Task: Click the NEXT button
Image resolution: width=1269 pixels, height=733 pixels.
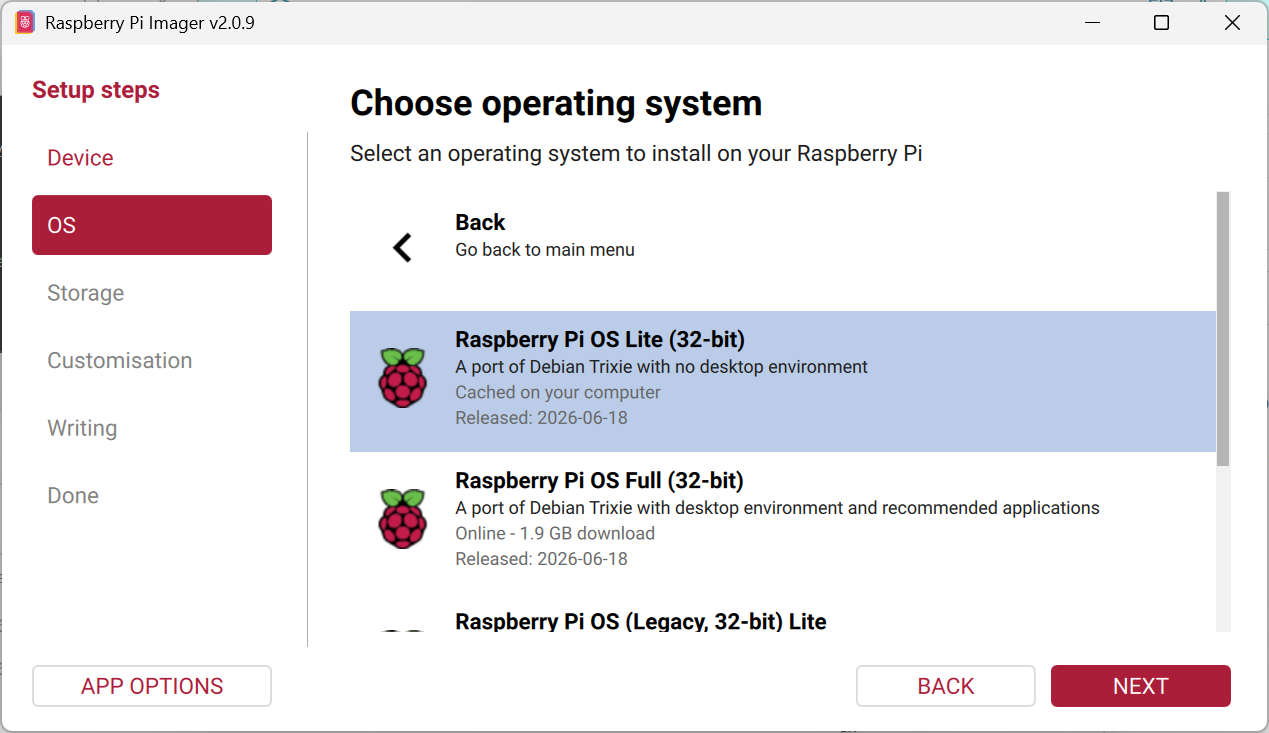Action: pyautogui.click(x=1140, y=686)
